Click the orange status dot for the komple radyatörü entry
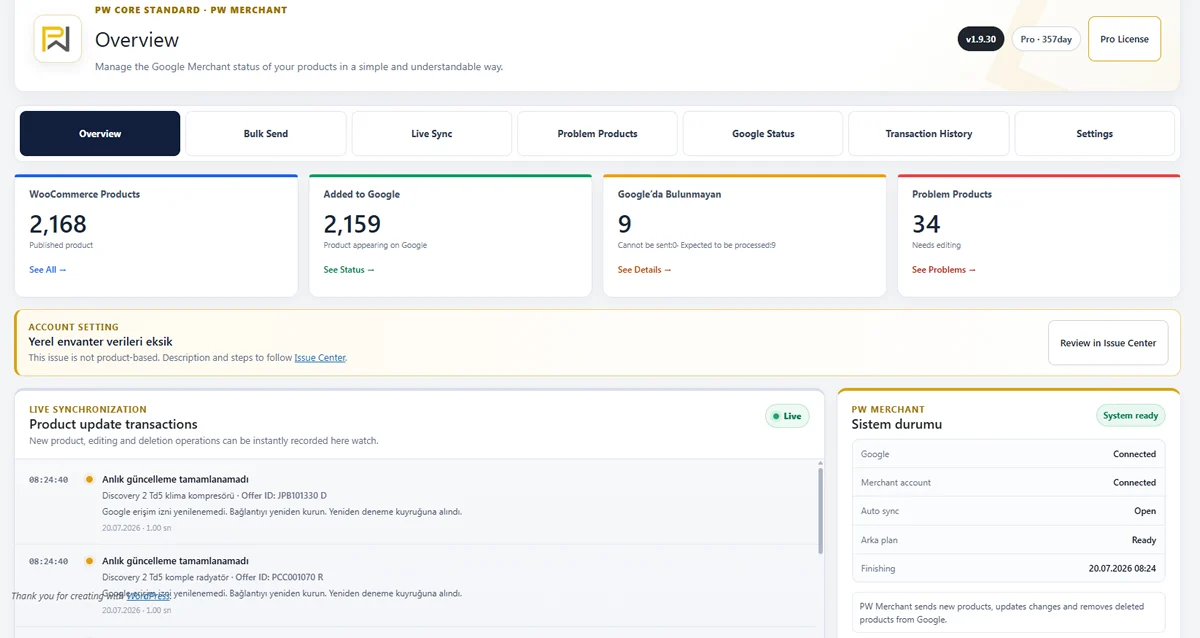Viewport: 1200px width, 638px height. coord(90,561)
